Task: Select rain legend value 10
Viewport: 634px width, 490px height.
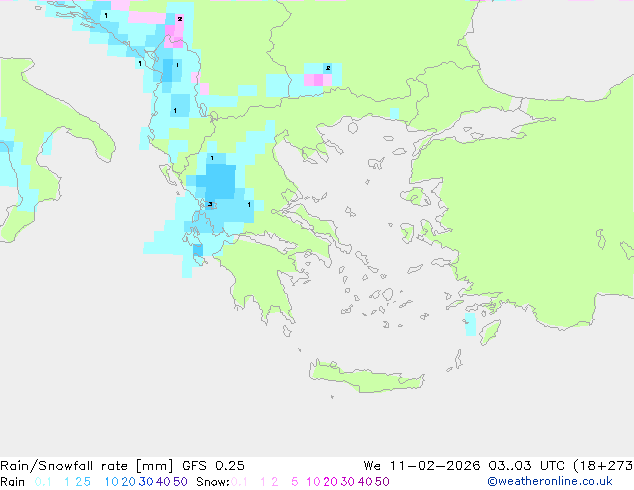Action: (111, 482)
